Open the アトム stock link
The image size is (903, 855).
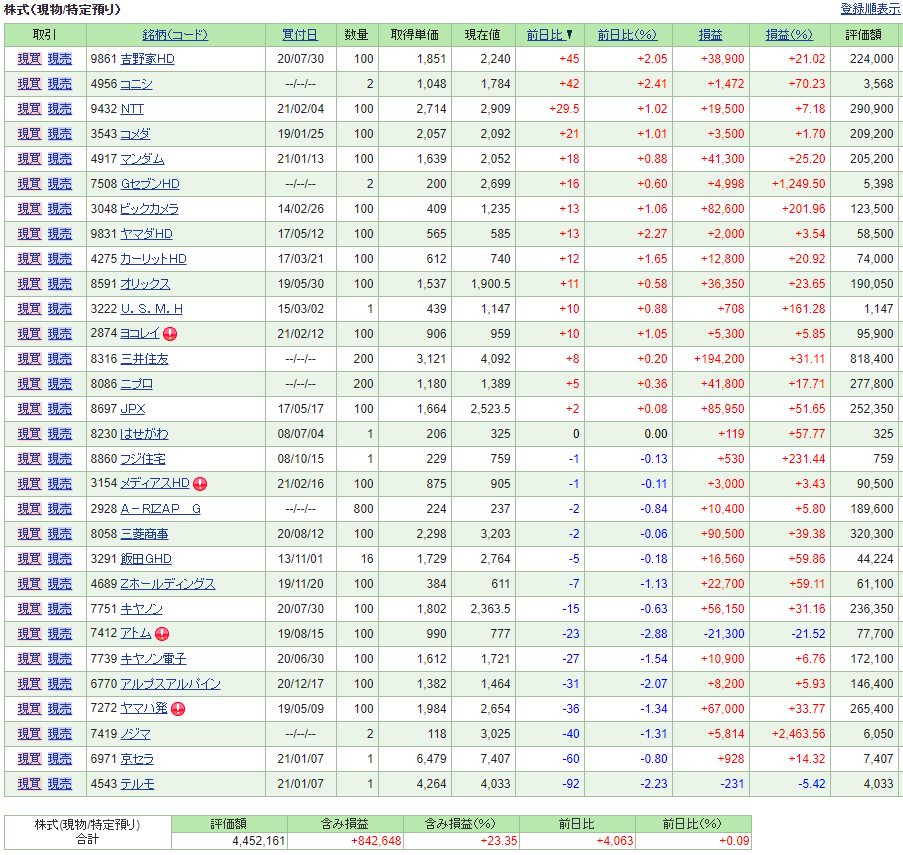136,633
